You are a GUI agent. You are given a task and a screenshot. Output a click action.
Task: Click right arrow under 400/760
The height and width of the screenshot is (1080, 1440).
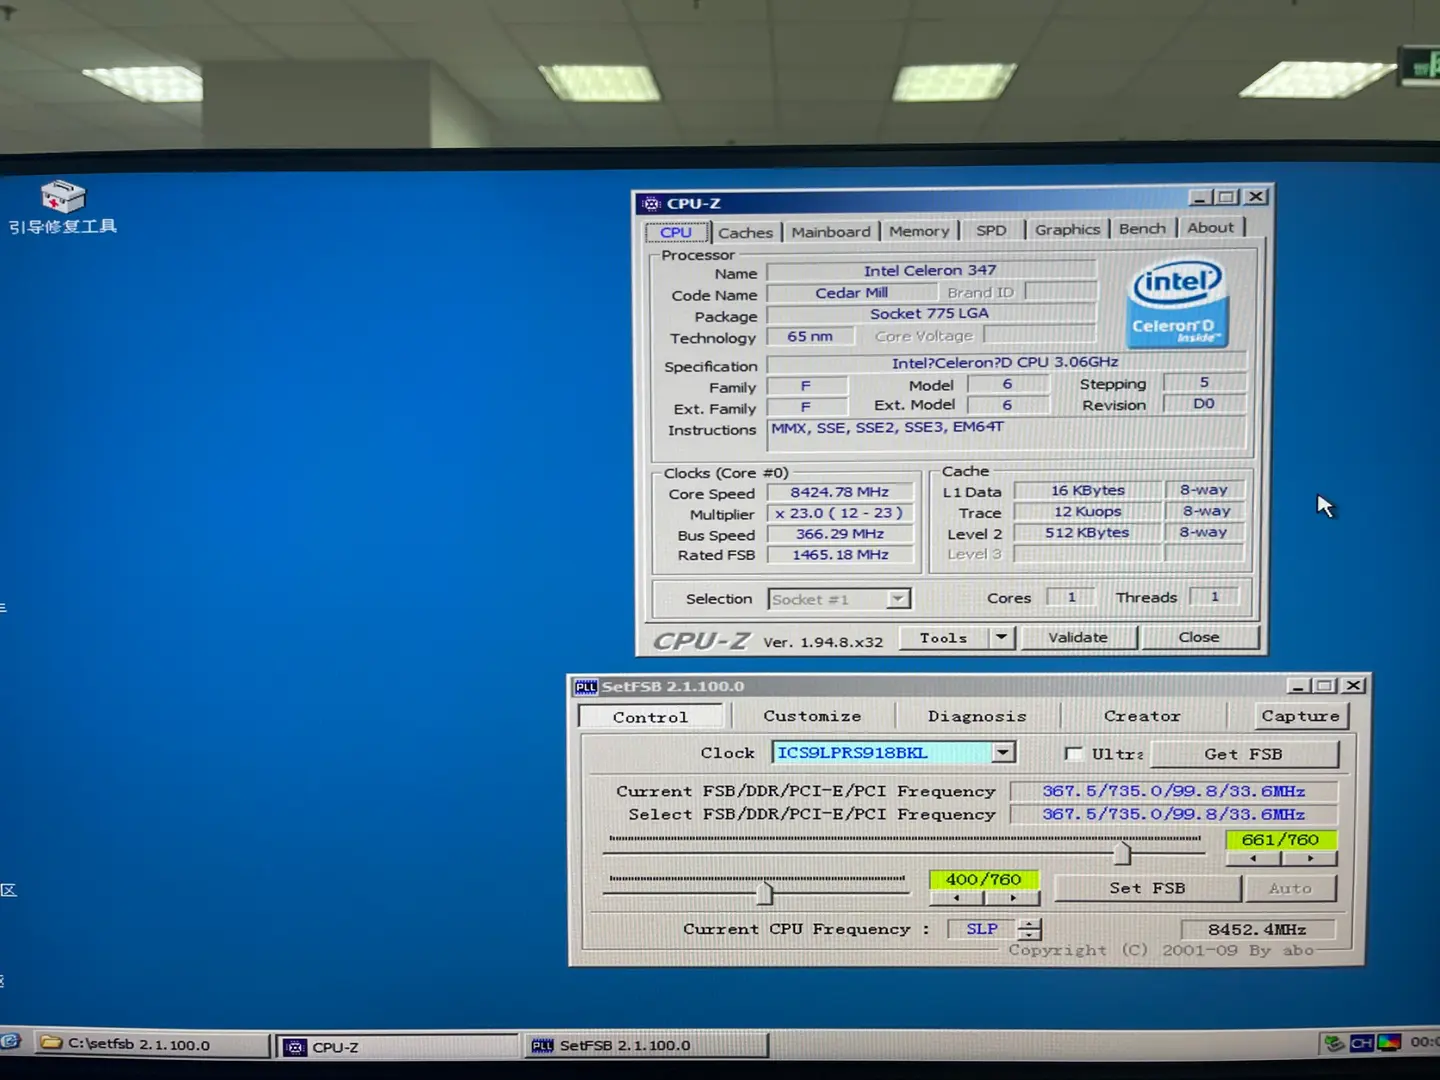pyautogui.click(x=1012, y=898)
